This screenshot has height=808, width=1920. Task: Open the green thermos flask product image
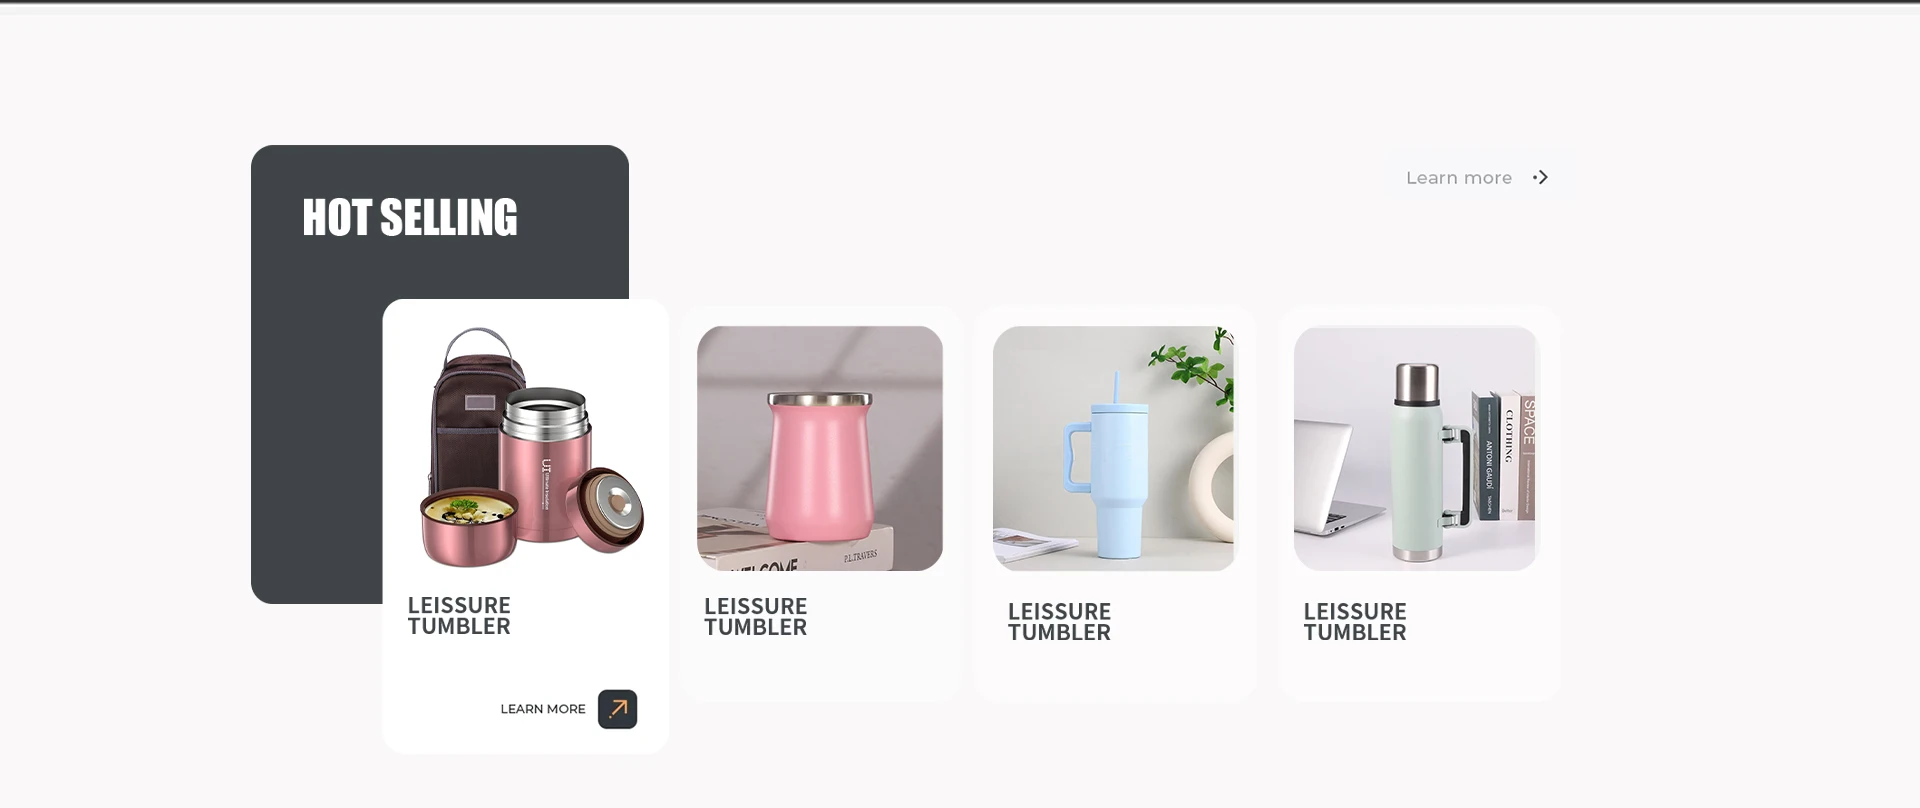[x=1415, y=448]
